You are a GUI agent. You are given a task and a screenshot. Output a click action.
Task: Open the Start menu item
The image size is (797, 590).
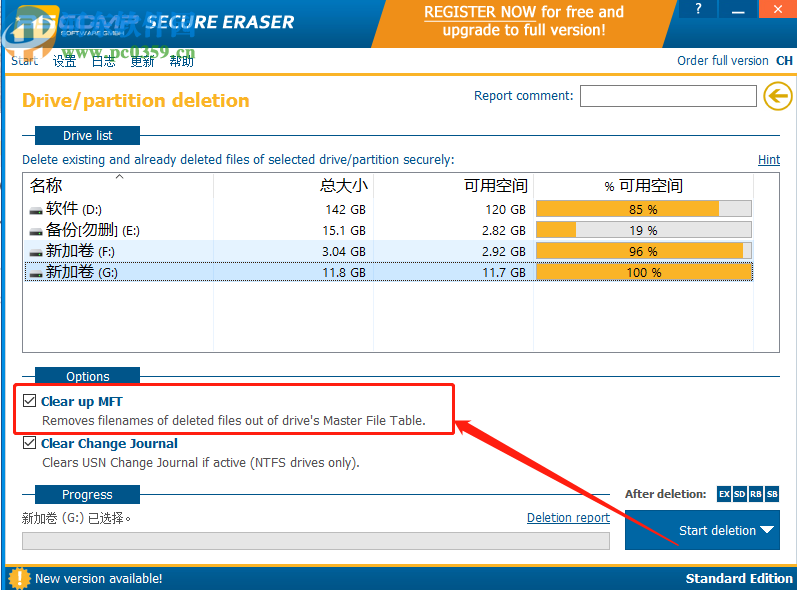[24, 60]
